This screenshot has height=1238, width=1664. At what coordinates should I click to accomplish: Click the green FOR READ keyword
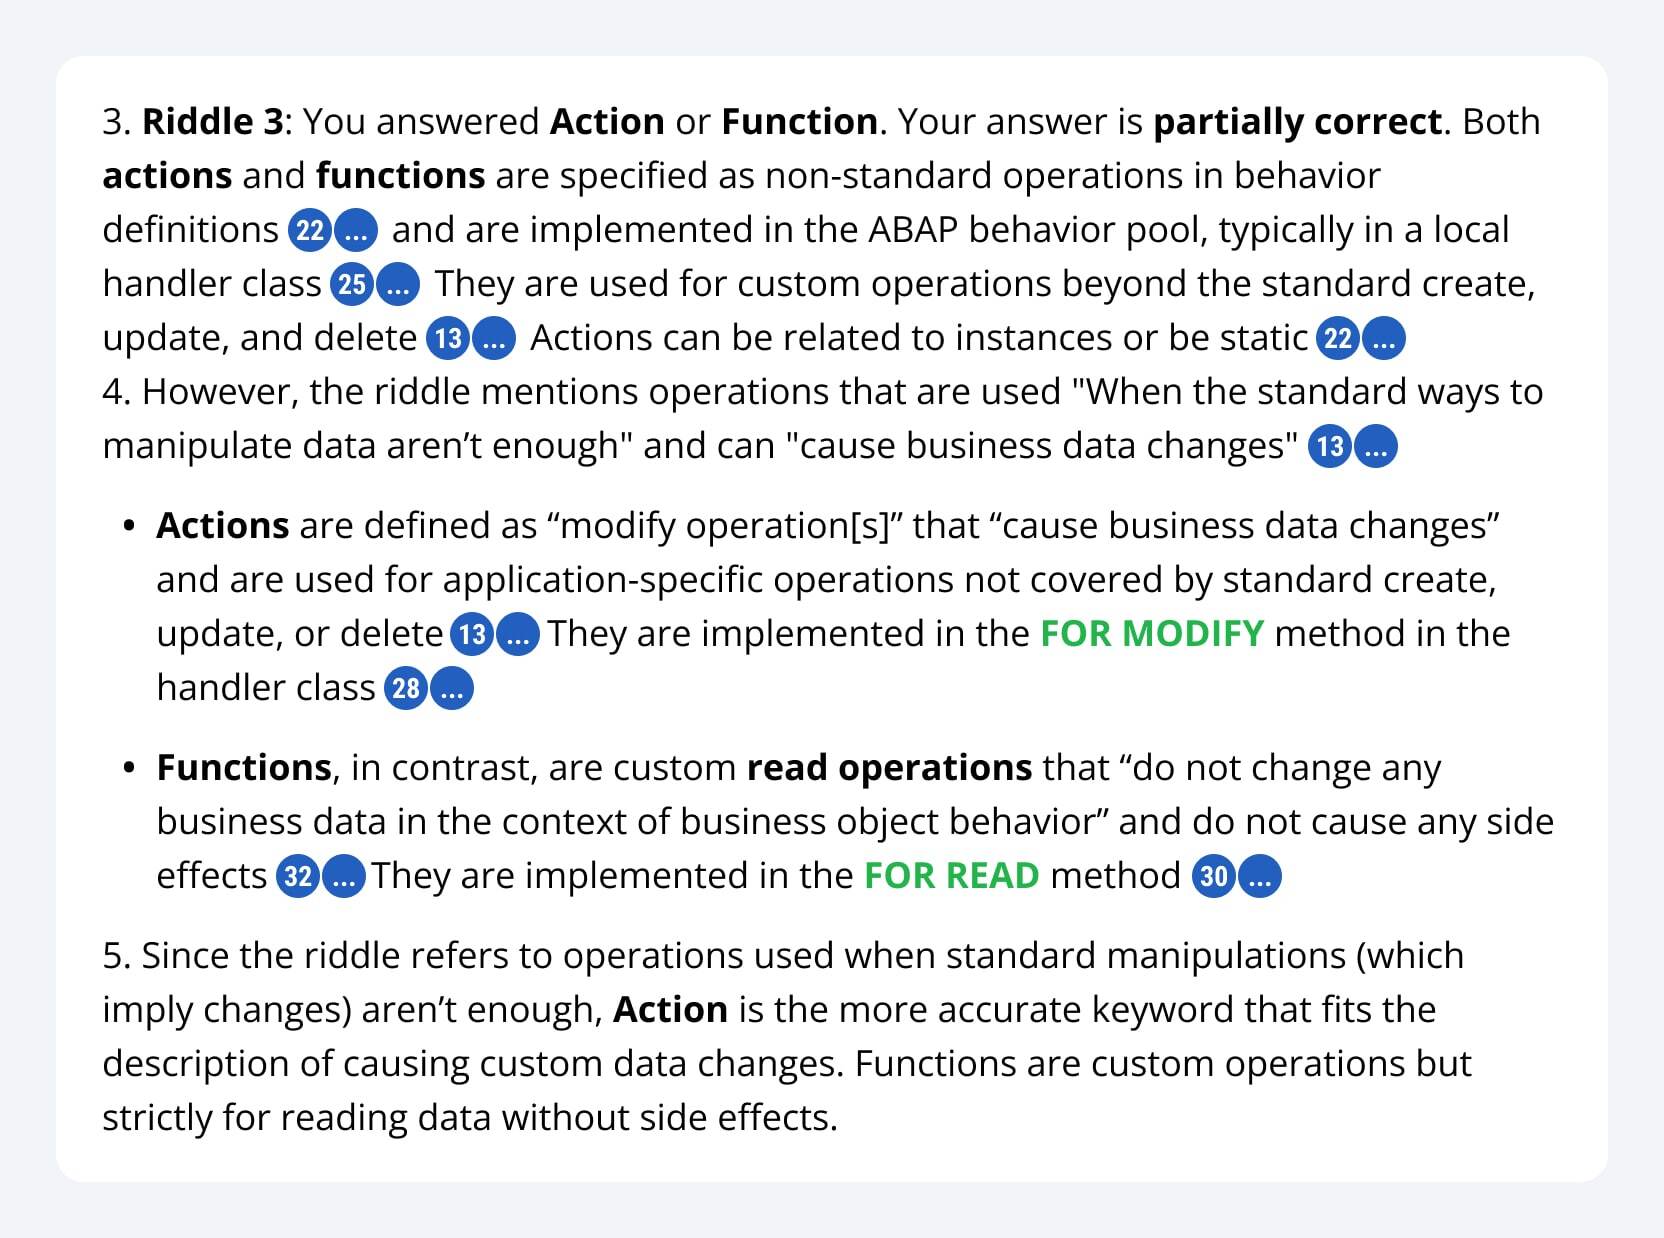pyautogui.click(x=952, y=876)
